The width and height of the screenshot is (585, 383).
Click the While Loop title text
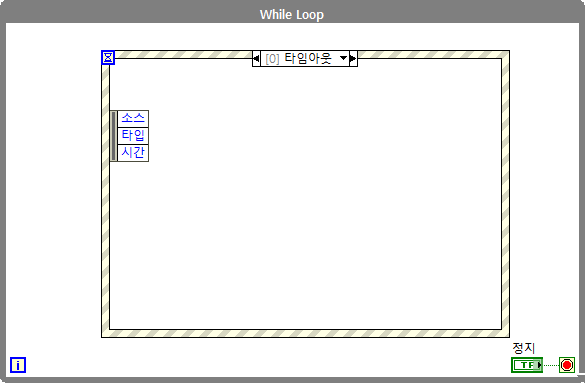pos(292,15)
